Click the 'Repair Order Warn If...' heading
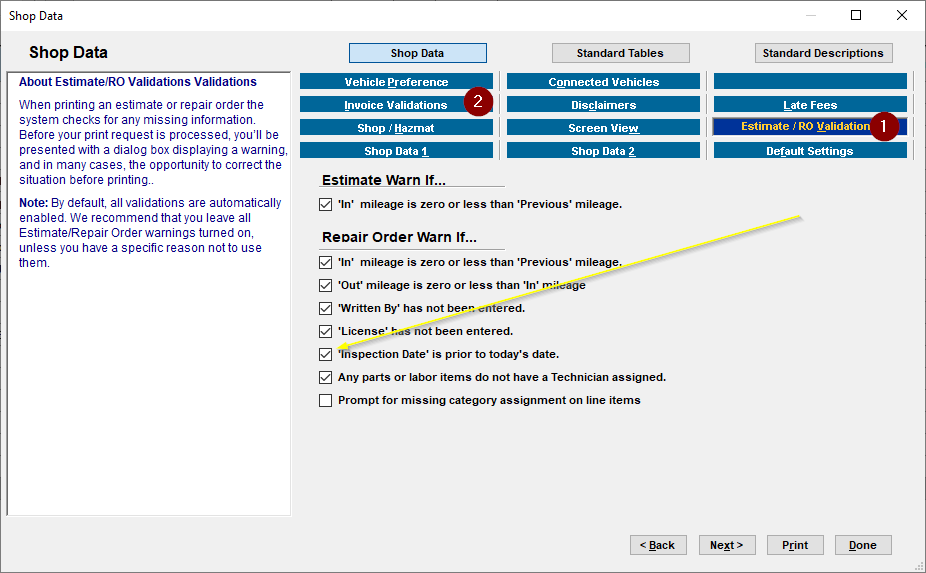The height and width of the screenshot is (573, 926). pos(399,237)
